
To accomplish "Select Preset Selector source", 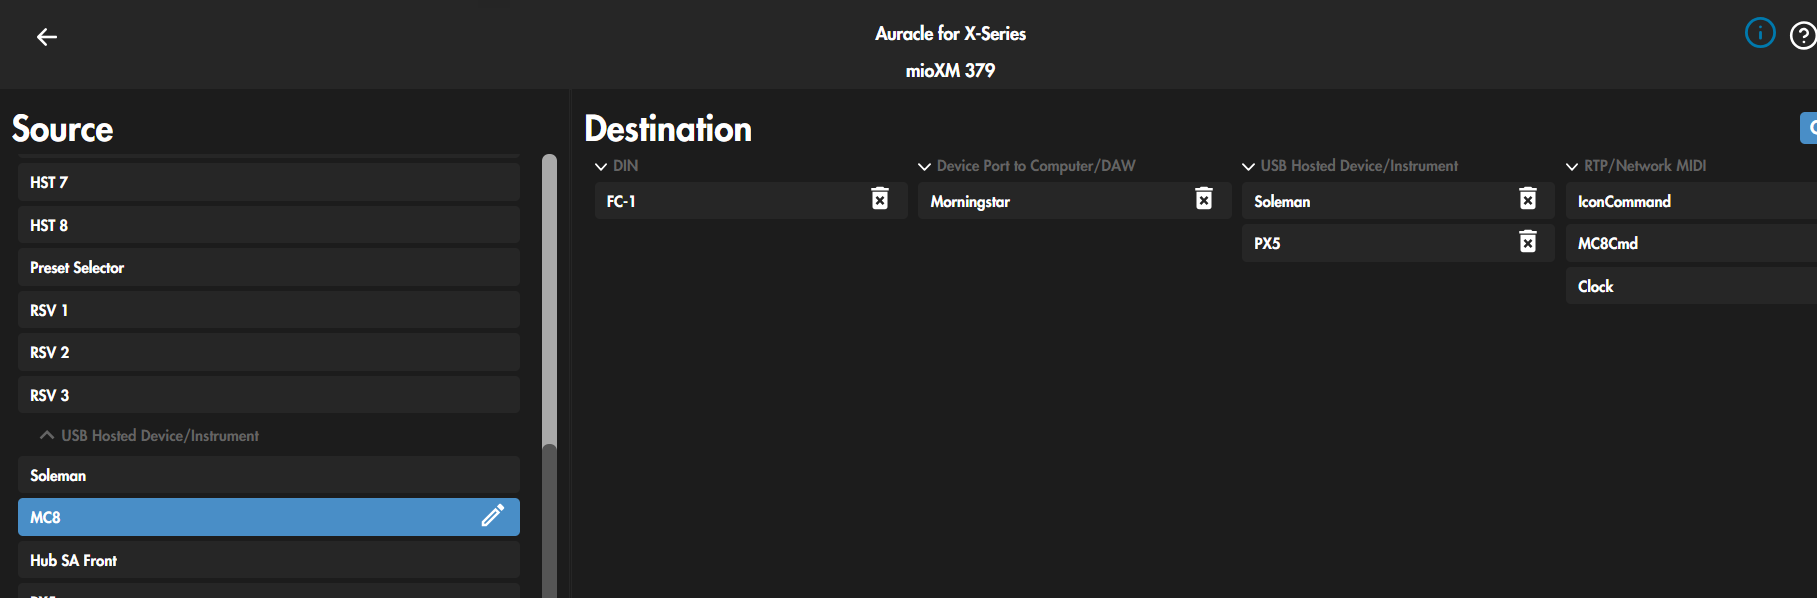I will (x=268, y=267).
